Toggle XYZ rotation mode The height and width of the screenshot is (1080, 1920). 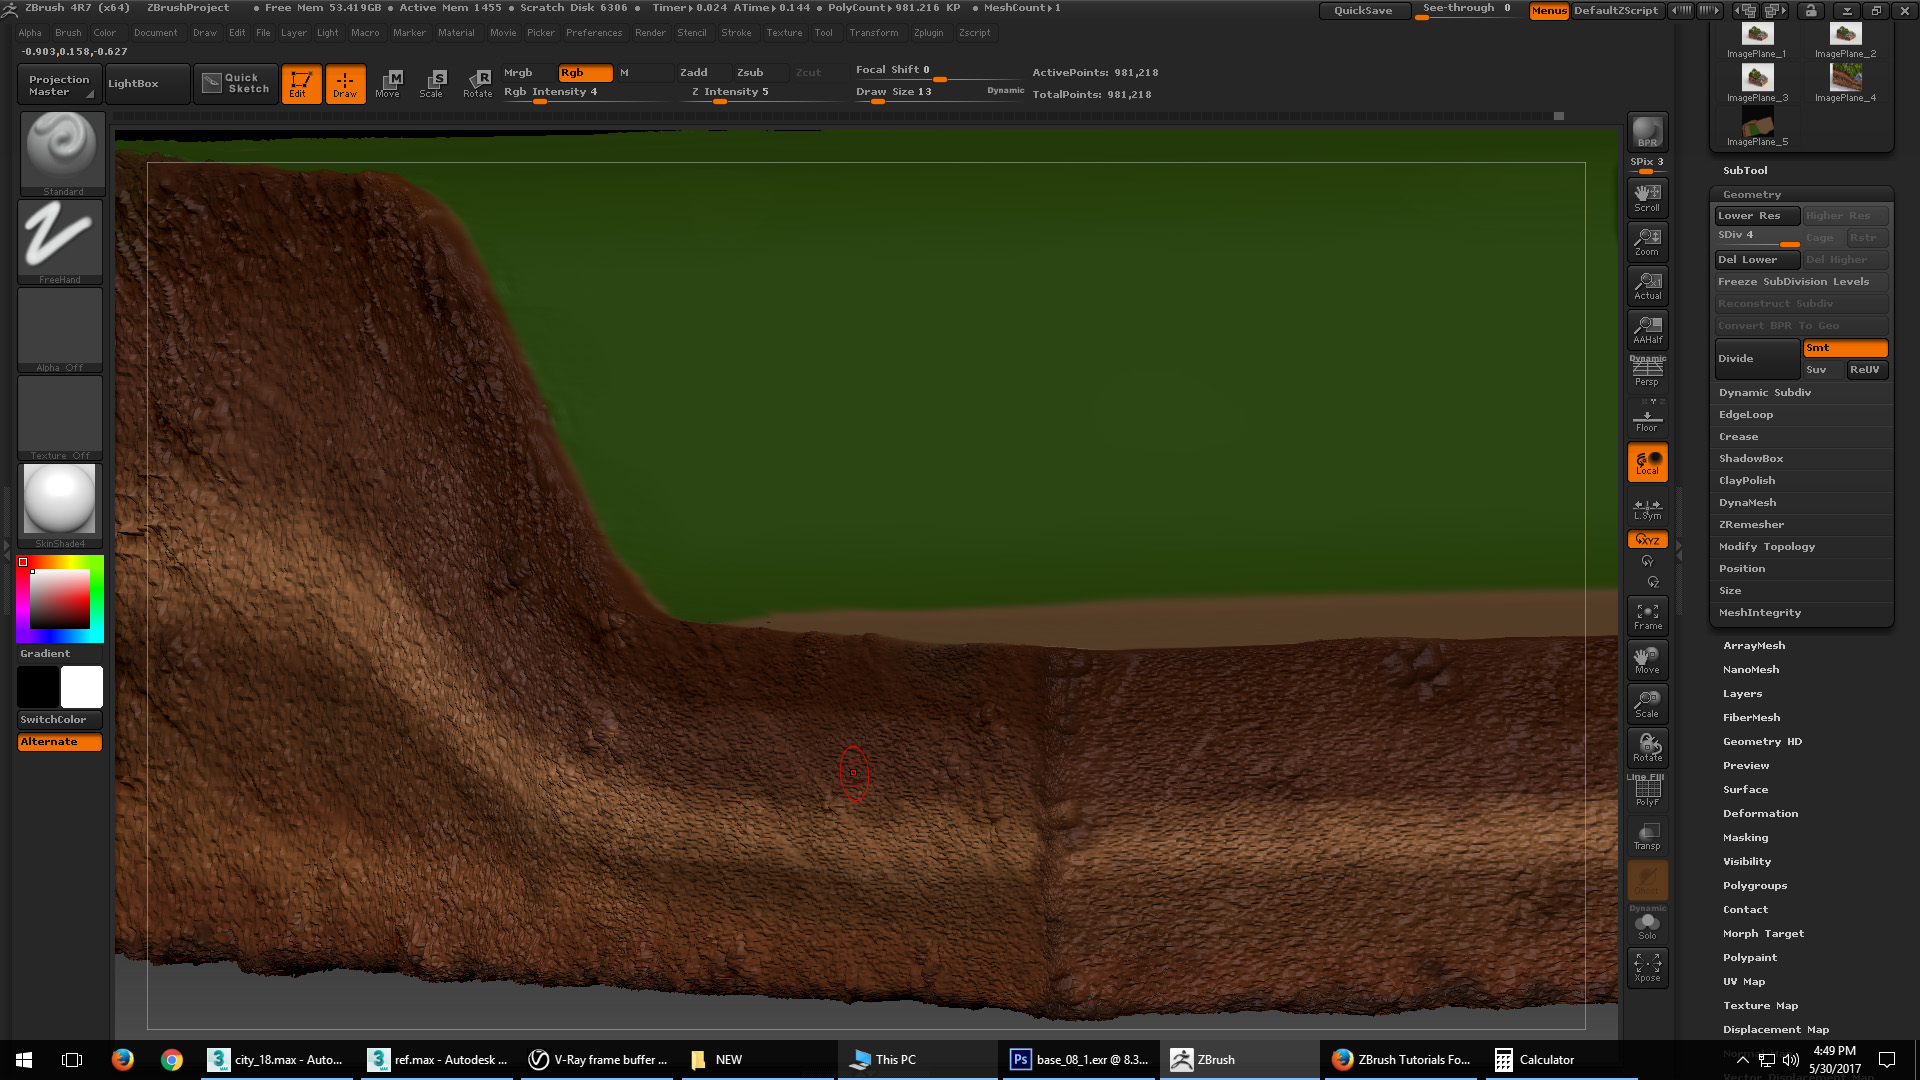(x=1647, y=540)
